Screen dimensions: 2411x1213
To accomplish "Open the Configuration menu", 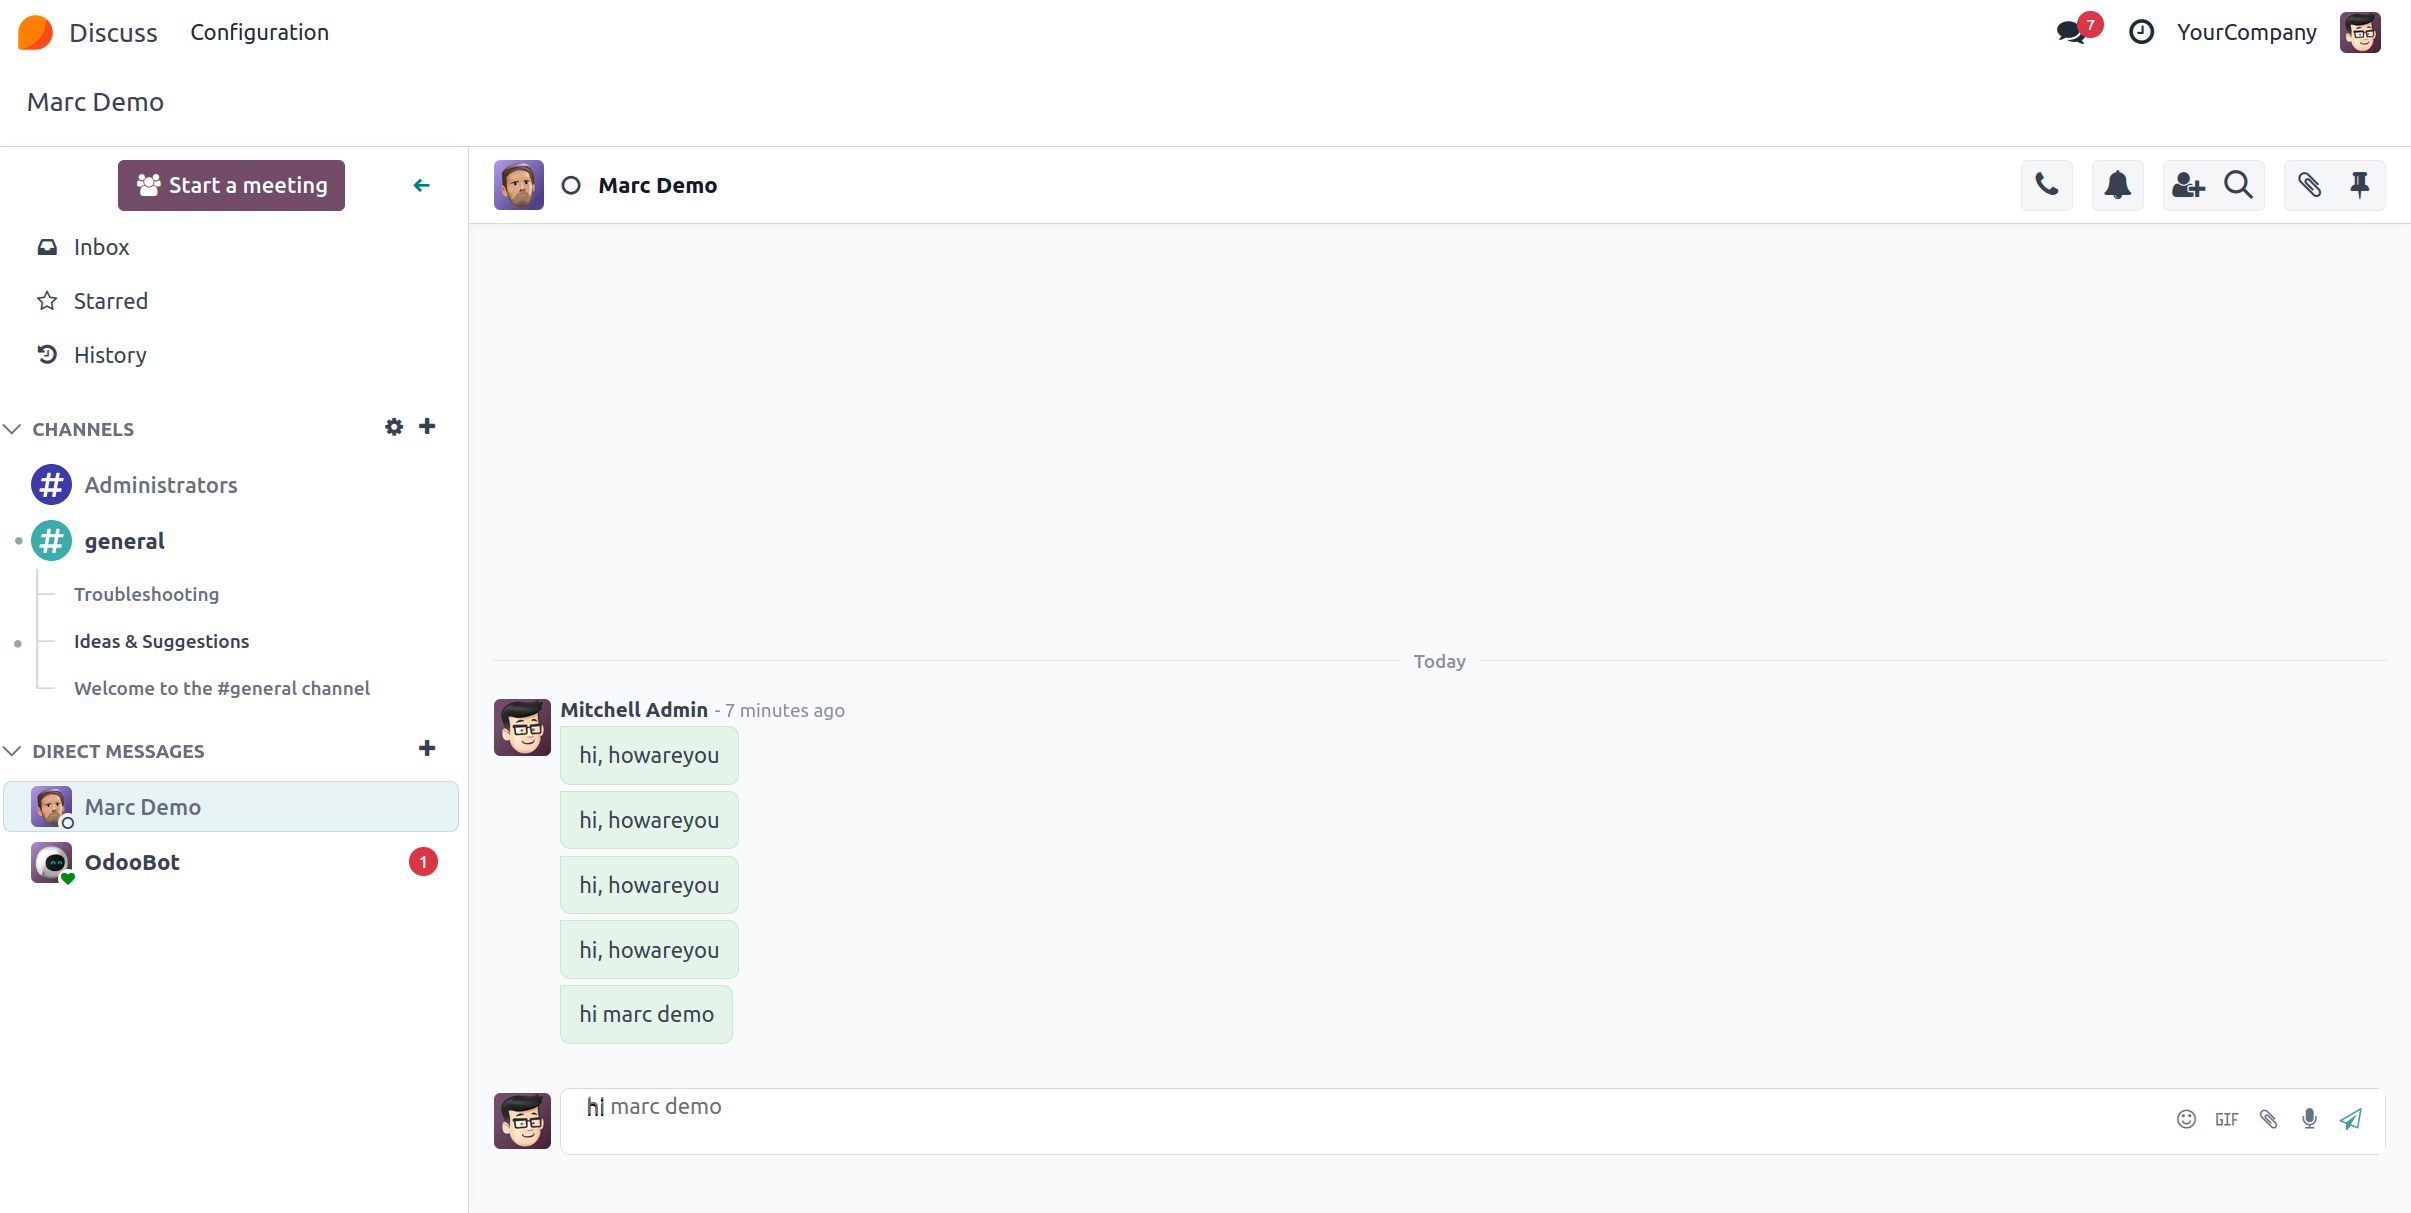I will coord(259,32).
